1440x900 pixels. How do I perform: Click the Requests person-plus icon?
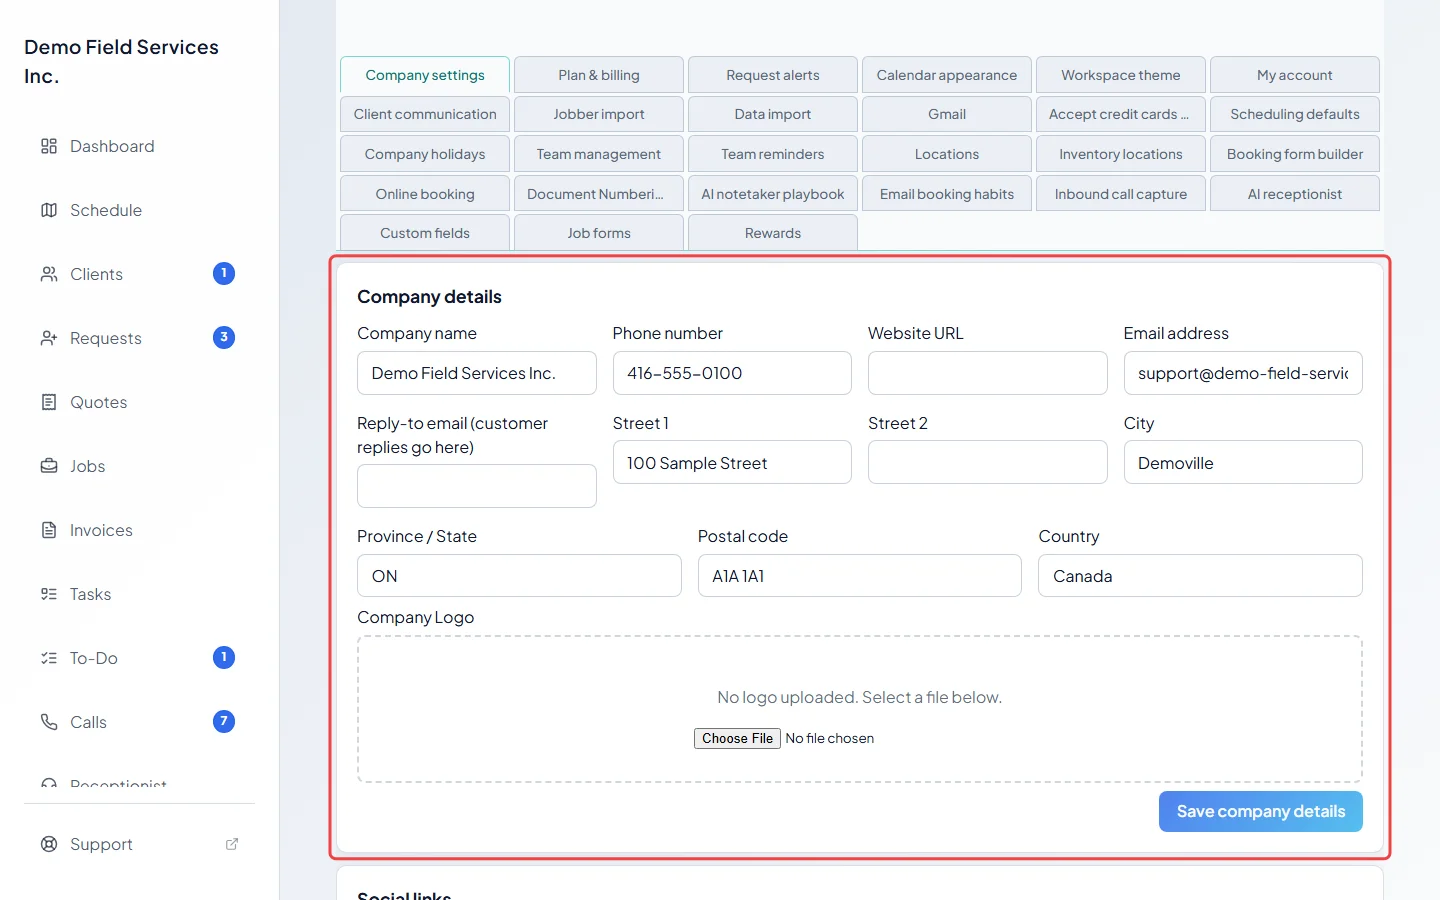[x=49, y=338]
